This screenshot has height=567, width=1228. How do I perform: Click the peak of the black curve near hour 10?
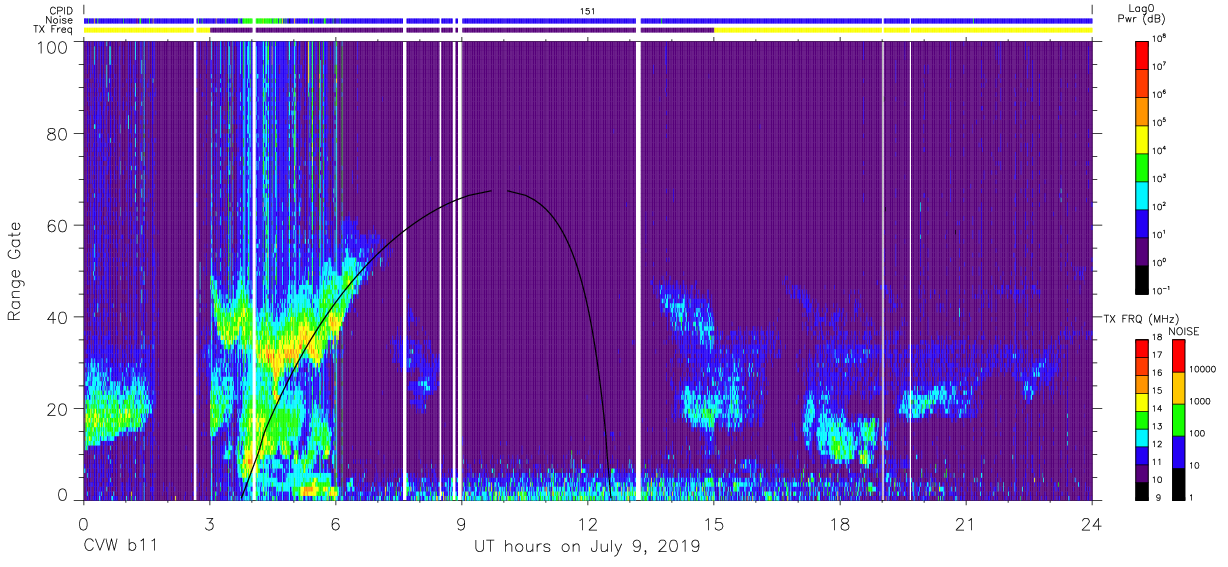click(500, 190)
